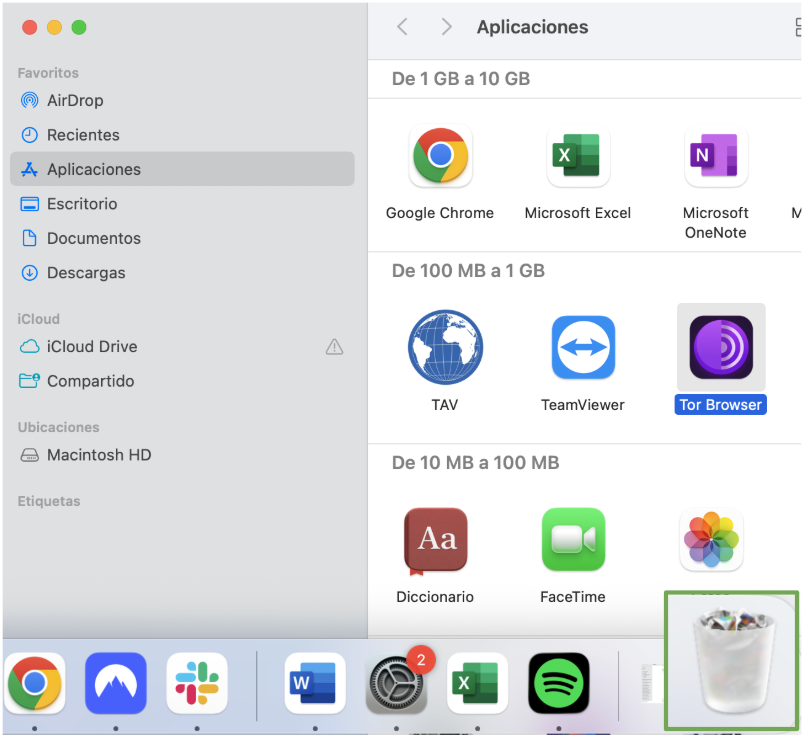Screen dimensions: 805x738
Task: Open Slack from the Dock
Action: (196, 683)
